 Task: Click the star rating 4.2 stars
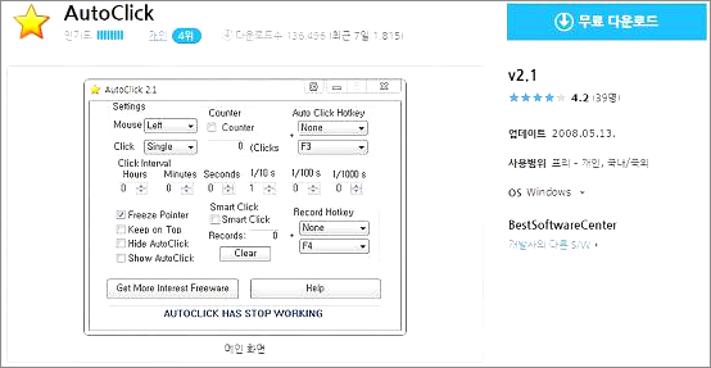(x=537, y=97)
